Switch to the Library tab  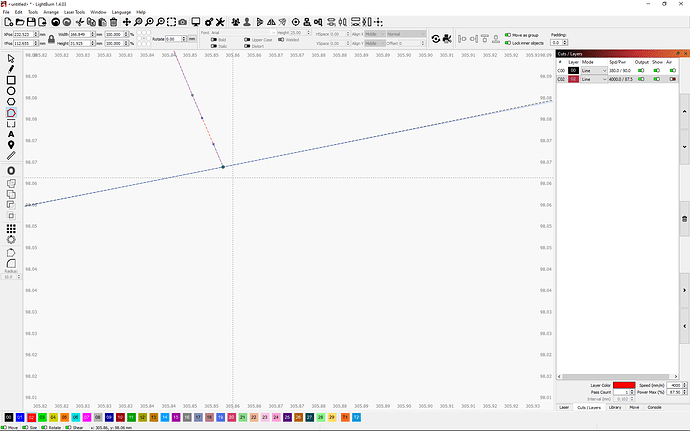[x=615, y=407]
